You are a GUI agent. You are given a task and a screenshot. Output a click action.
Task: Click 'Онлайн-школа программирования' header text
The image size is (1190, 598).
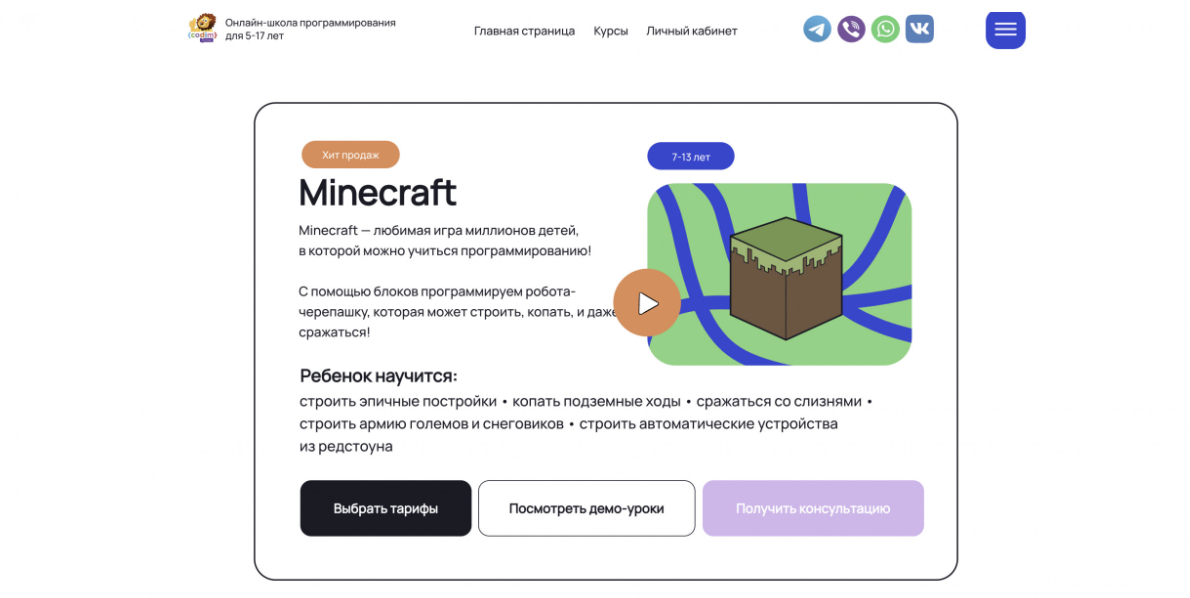pos(310,23)
